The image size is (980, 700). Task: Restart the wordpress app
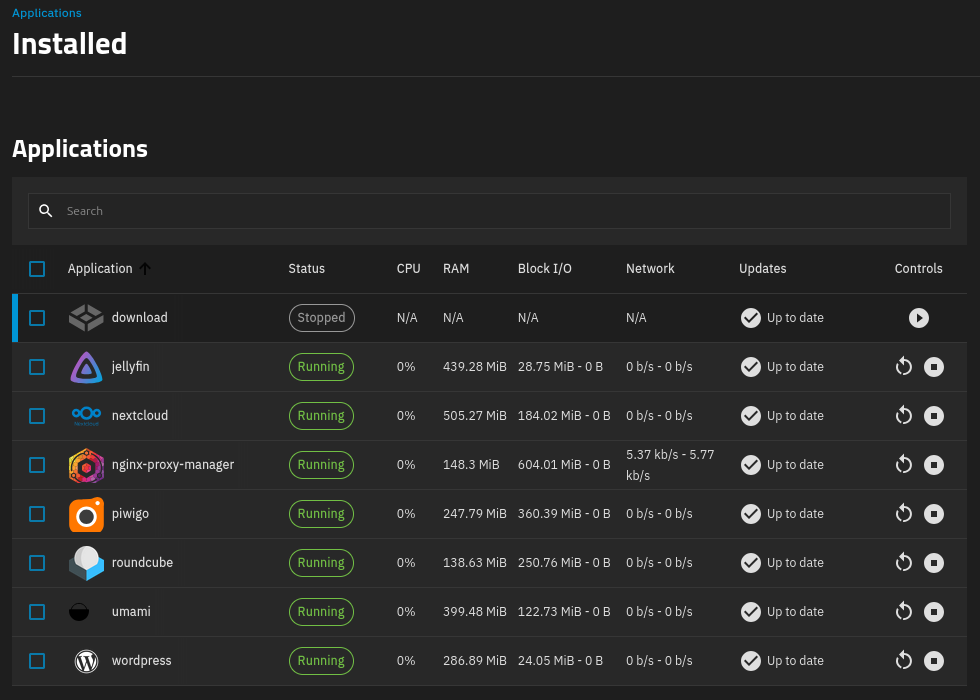(903, 661)
